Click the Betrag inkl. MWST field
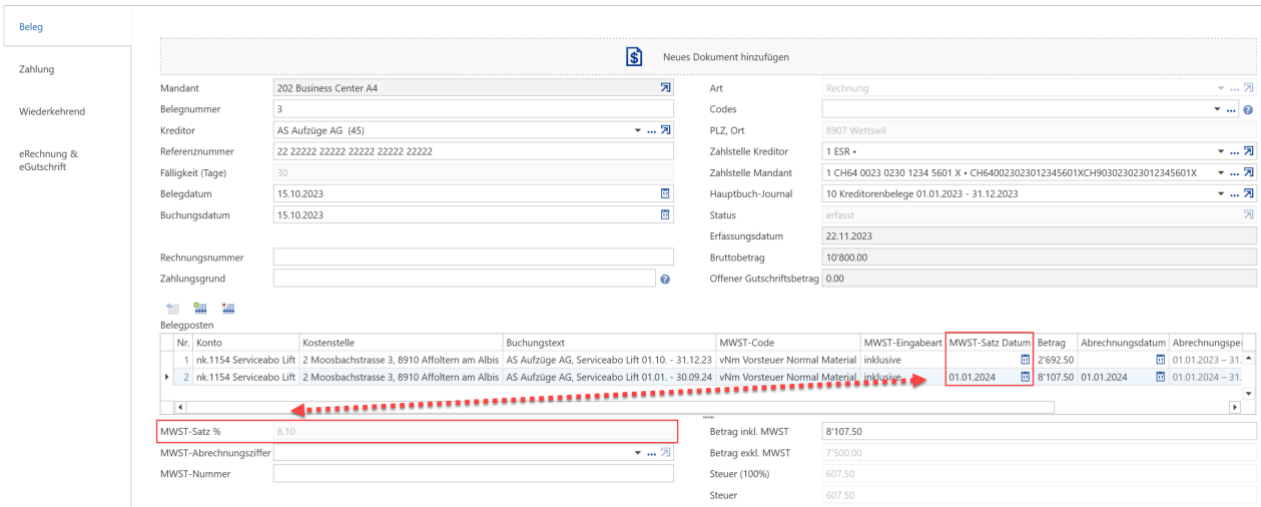 point(1038,432)
